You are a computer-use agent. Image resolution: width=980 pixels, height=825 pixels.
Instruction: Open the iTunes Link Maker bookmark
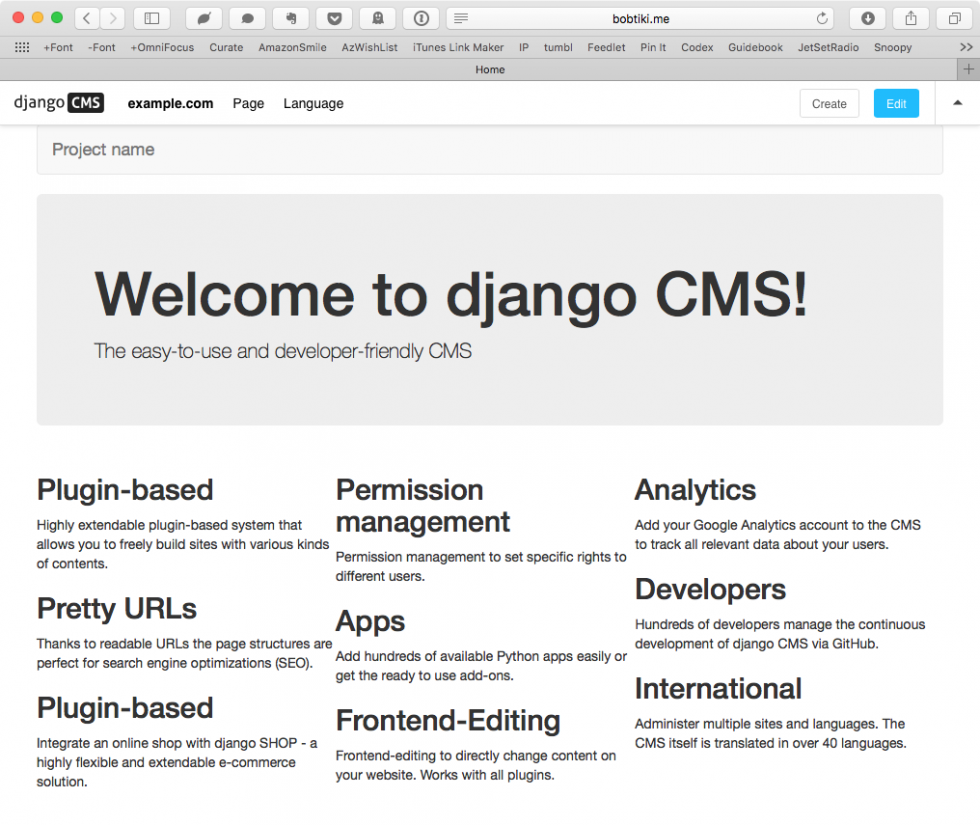[x=458, y=48]
